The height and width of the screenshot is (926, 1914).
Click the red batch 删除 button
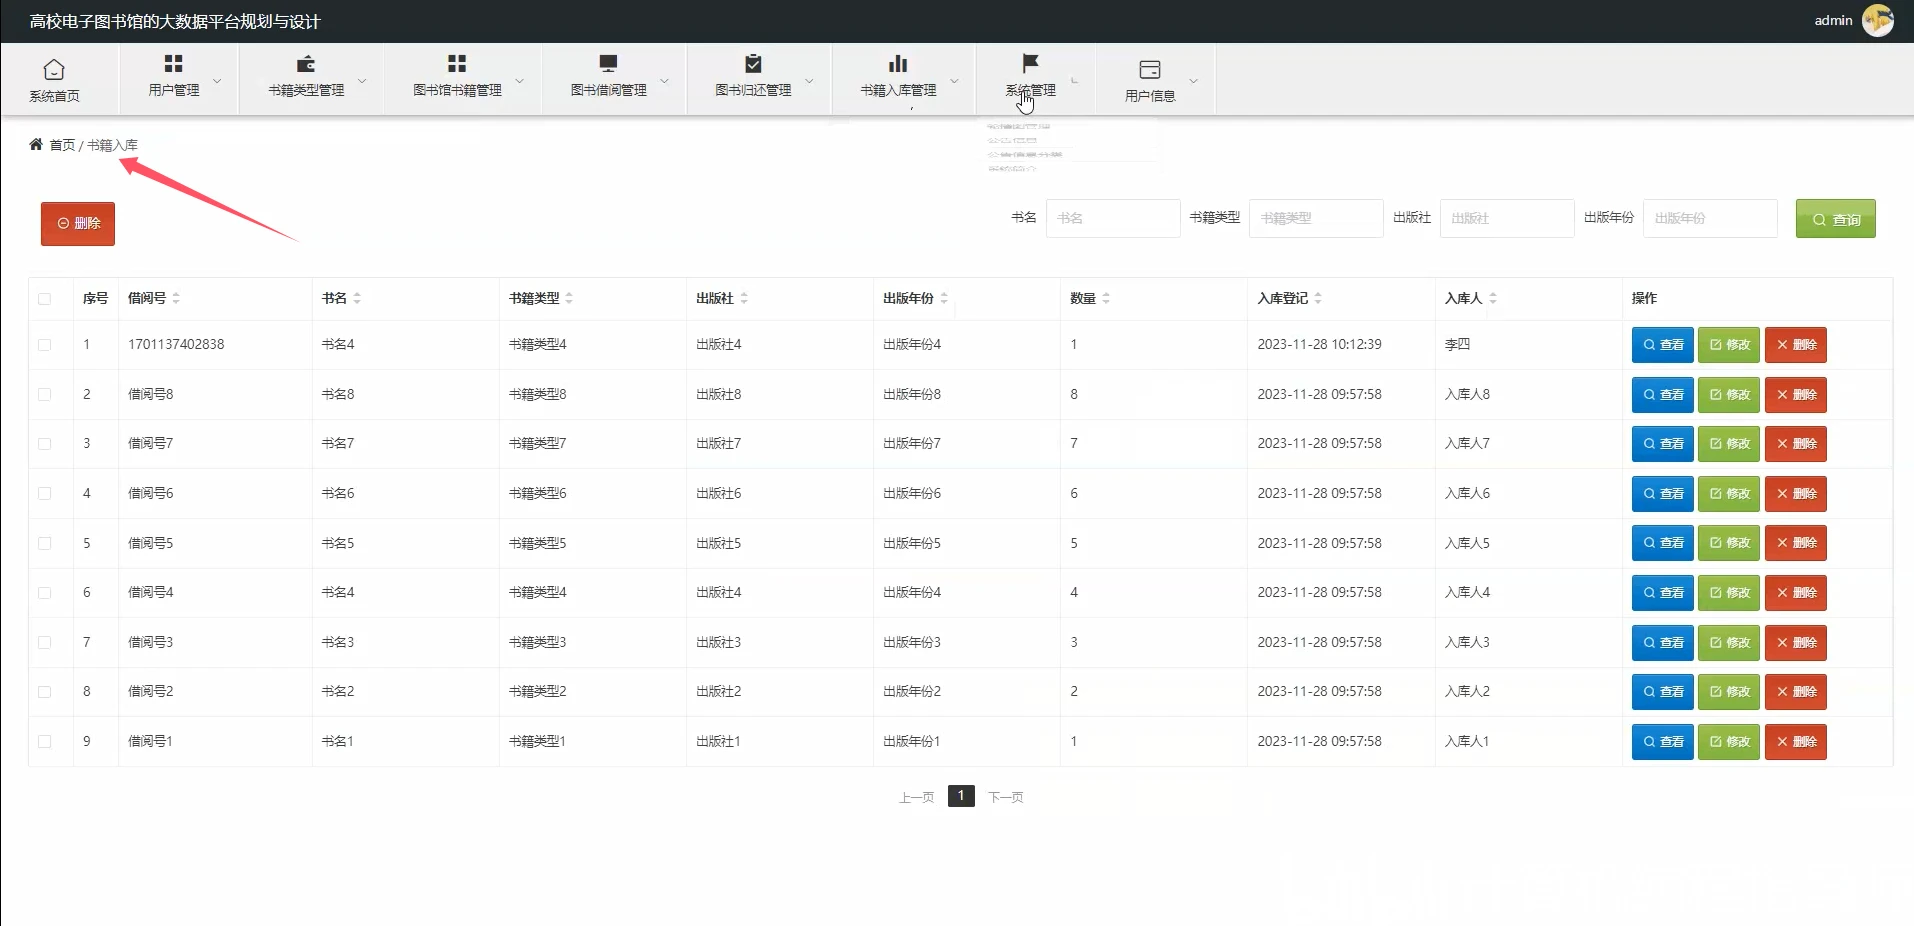click(x=78, y=223)
